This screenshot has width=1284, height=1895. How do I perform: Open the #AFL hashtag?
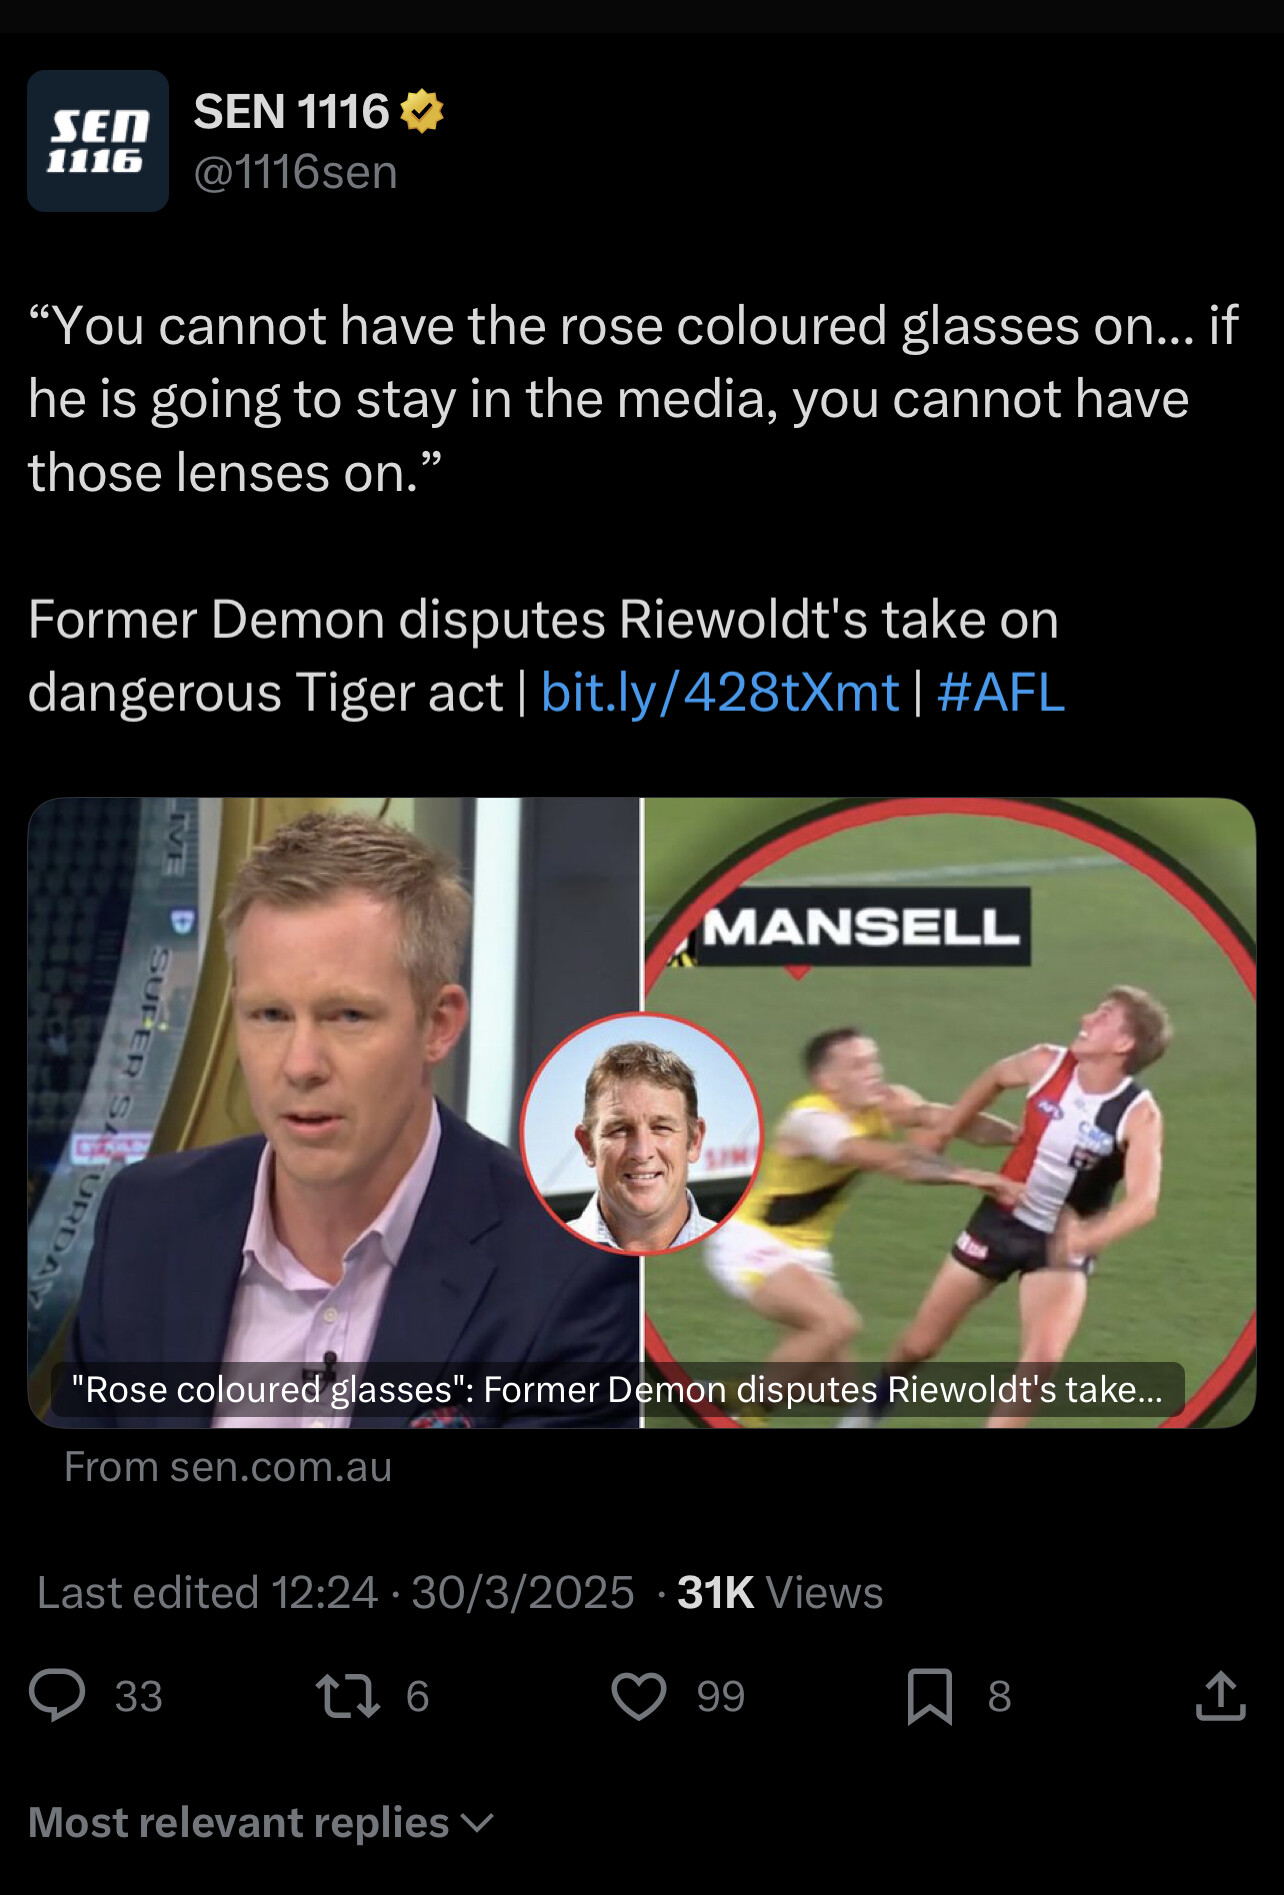[x=1001, y=692]
